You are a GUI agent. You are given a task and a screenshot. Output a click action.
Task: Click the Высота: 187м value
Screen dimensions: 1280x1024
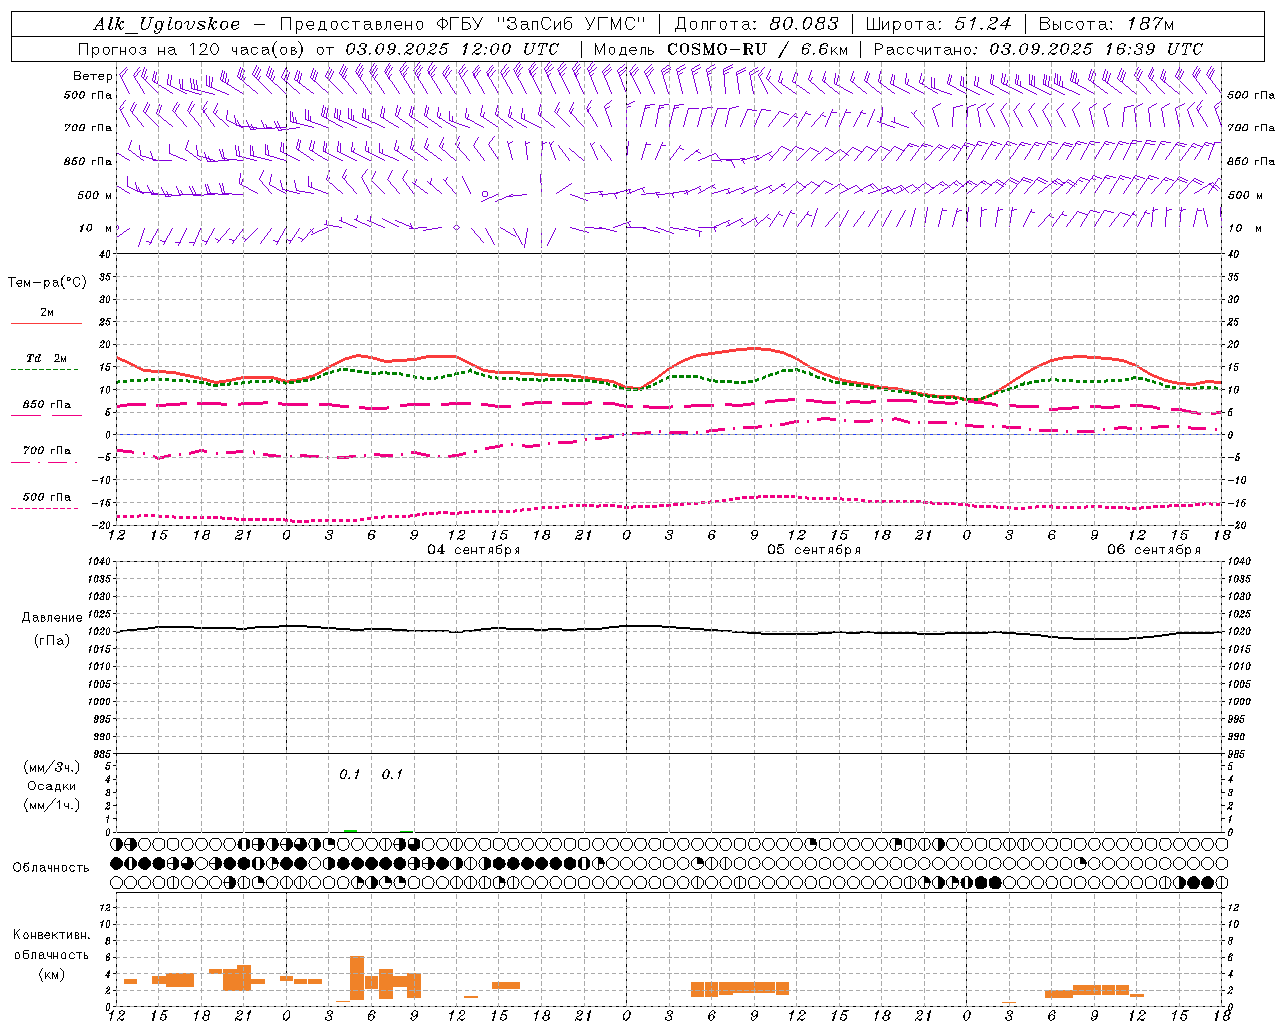pyautogui.click(x=1106, y=24)
